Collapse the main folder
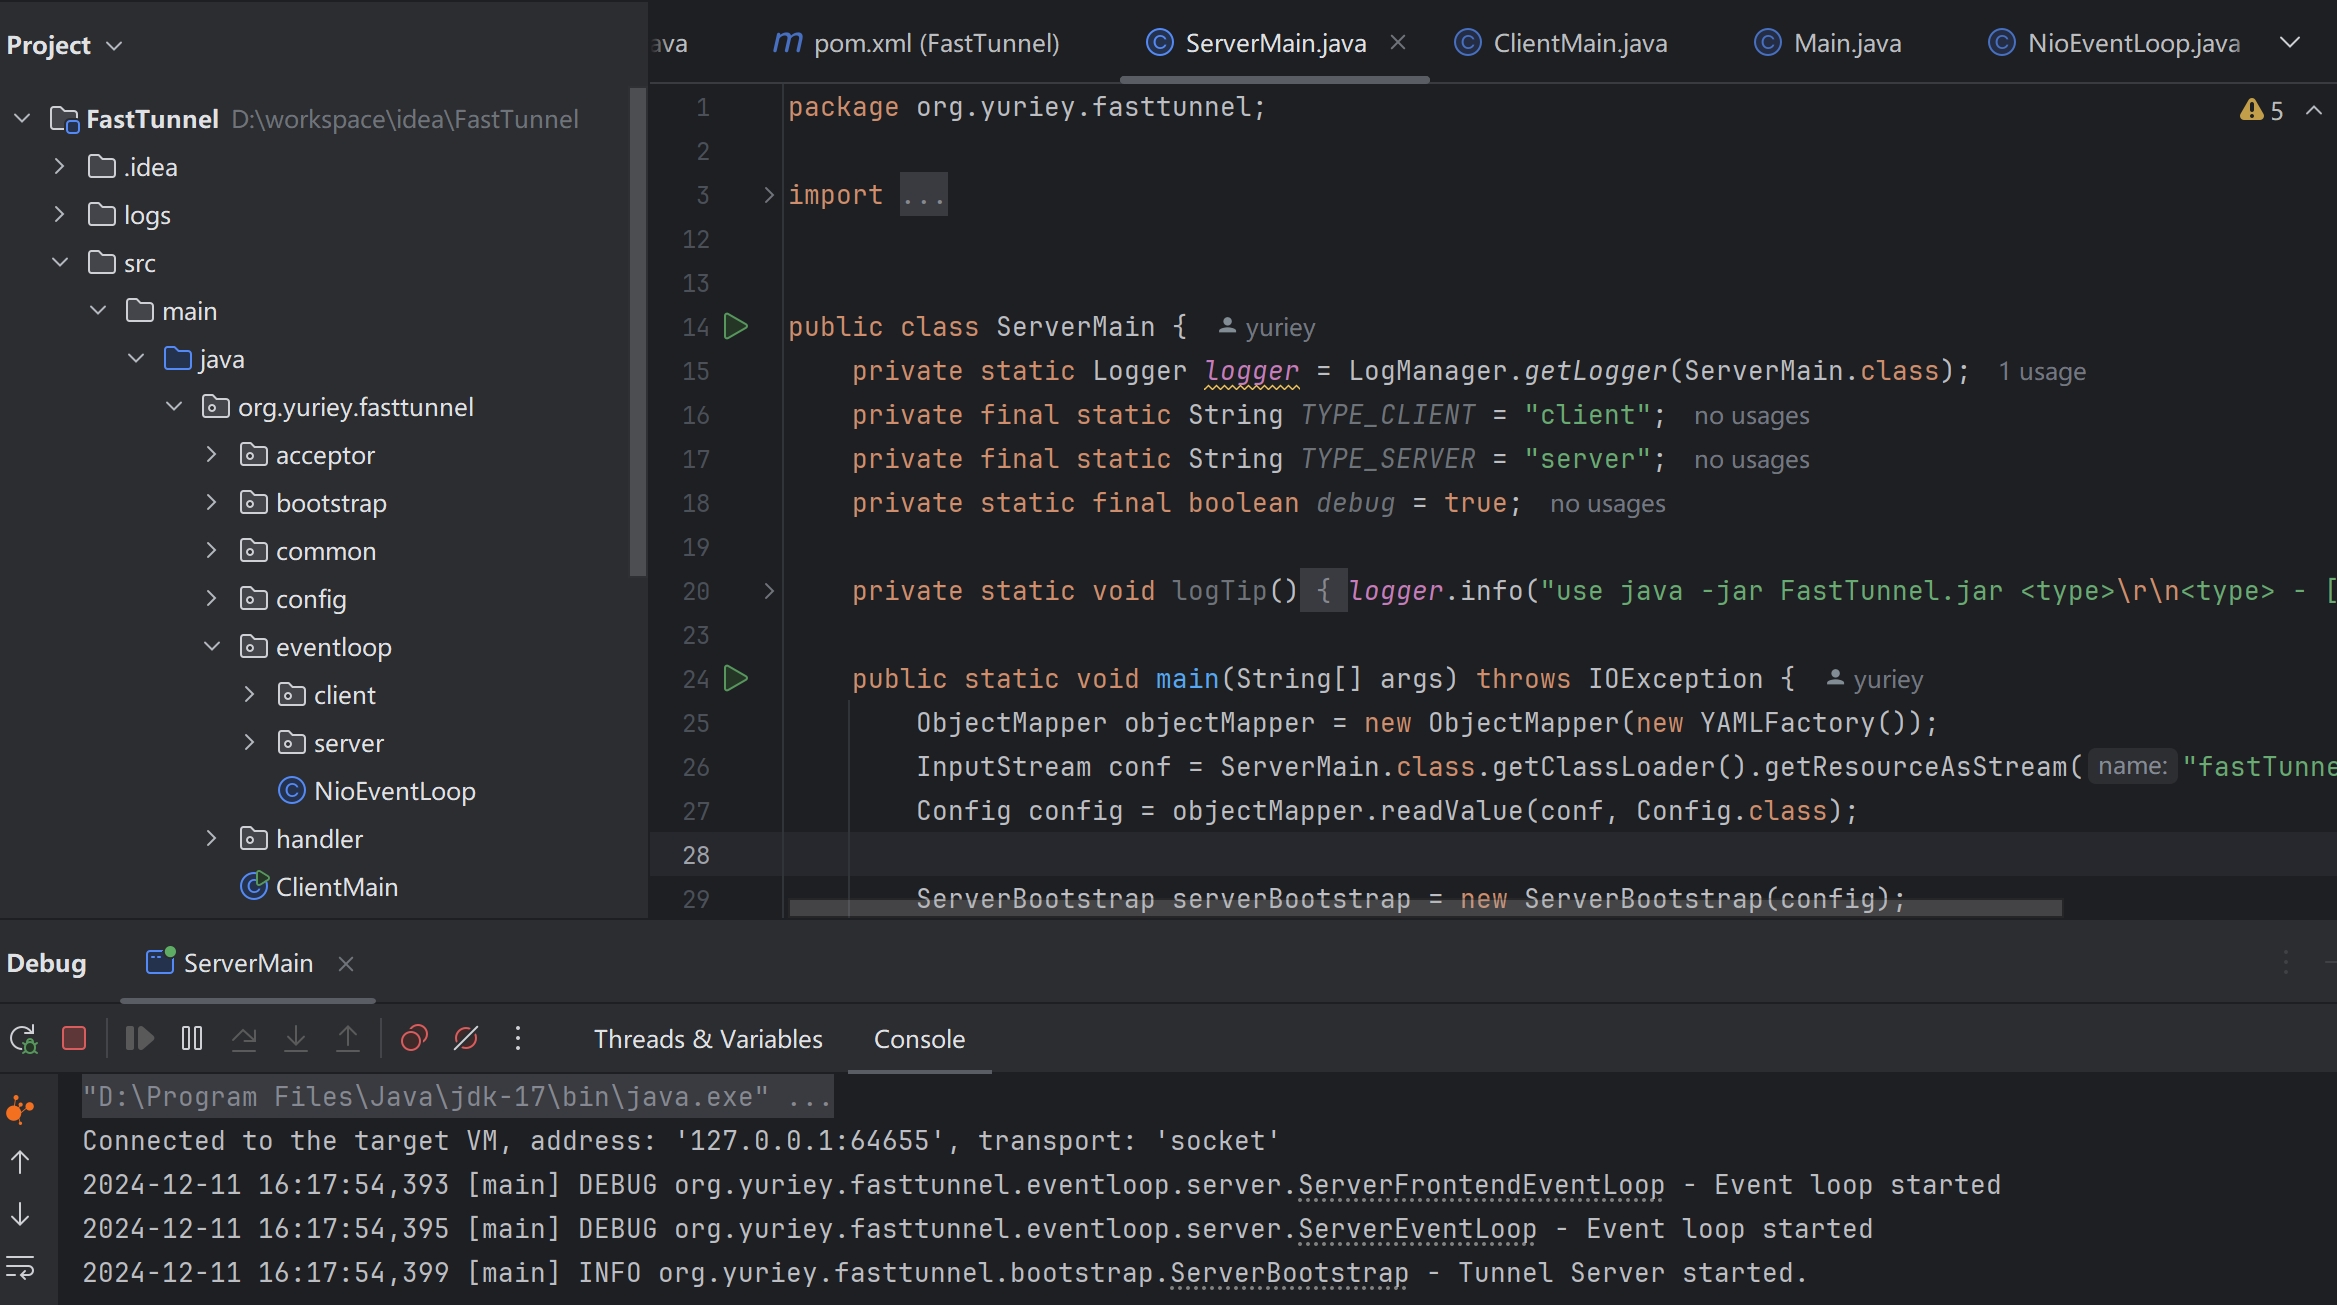 coord(98,310)
